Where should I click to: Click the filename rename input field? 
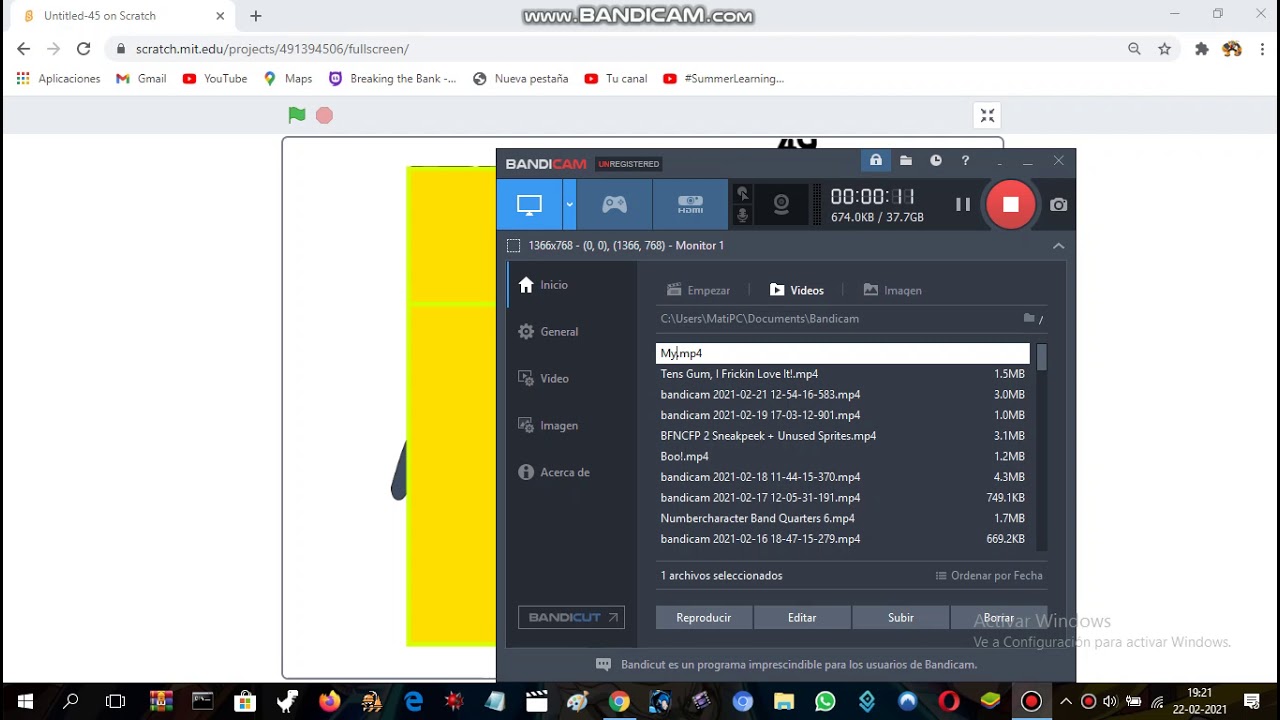click(x=842, y=353)
